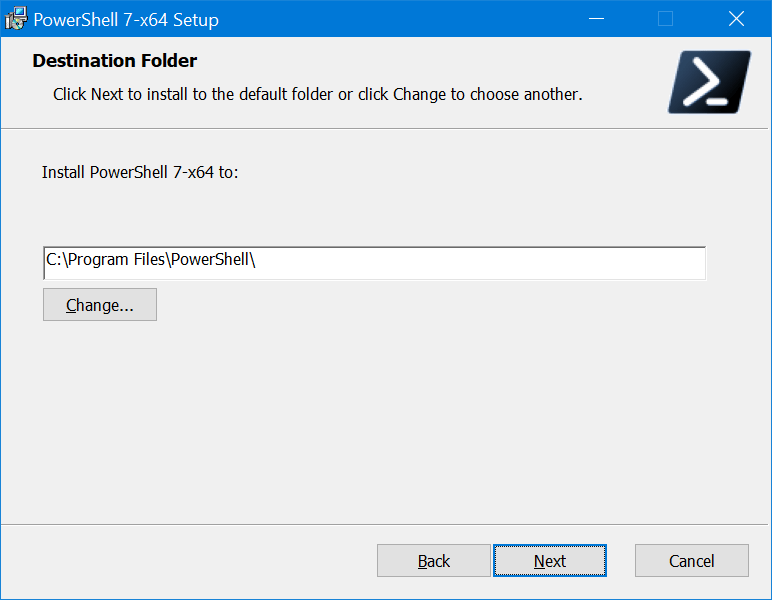Open the Change... folder browser
The image size is (772, 600).
click(x=100, y=305)
